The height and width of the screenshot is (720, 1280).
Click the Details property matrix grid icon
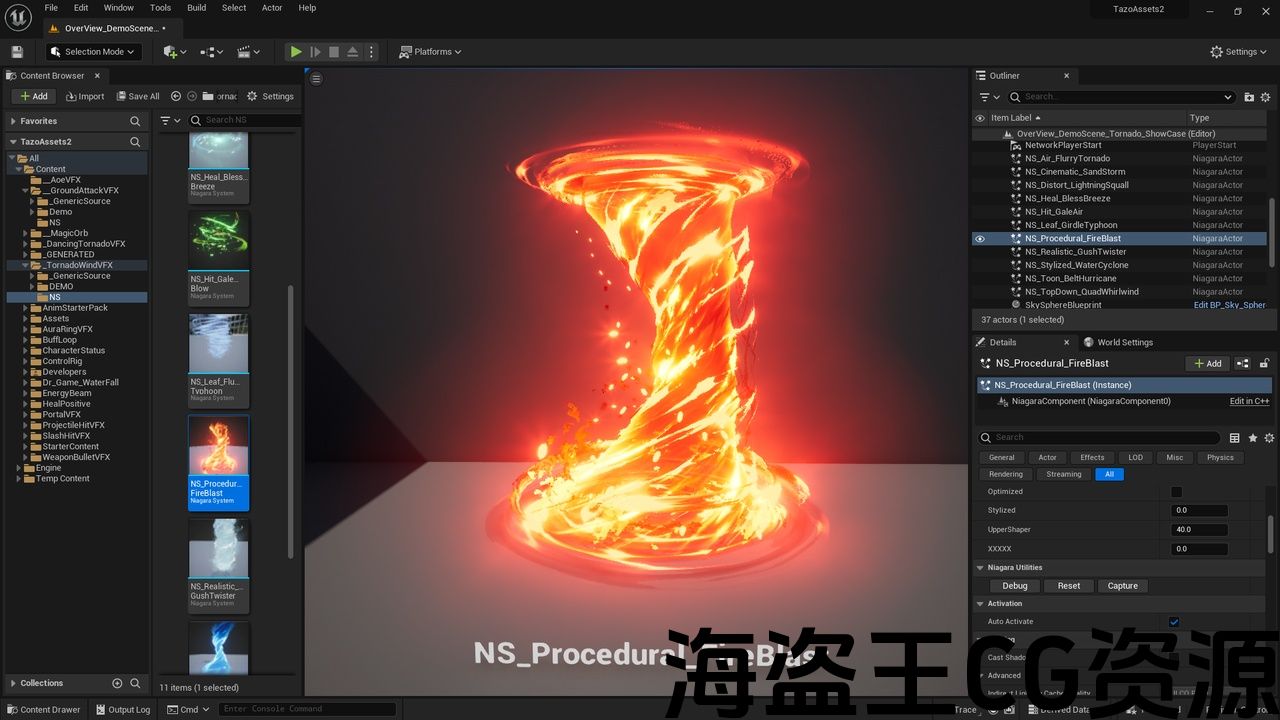pos(1234,438)
